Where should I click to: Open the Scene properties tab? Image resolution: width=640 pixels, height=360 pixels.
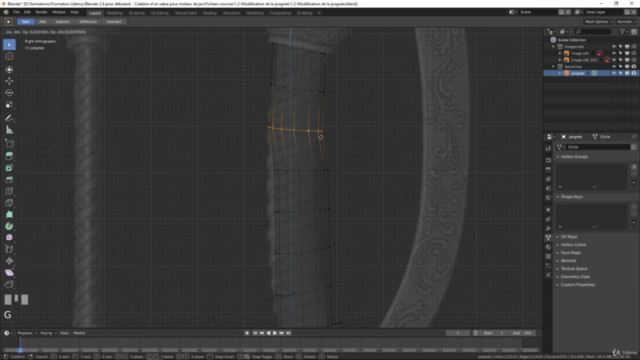pyautogui.click(x=548, y=188)
